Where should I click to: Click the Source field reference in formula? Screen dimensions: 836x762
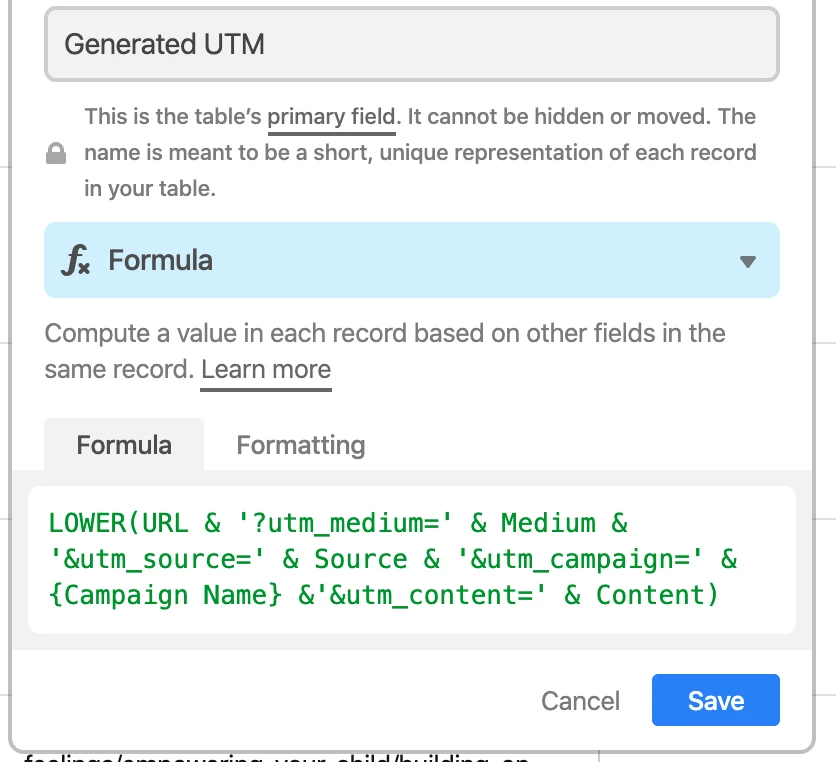pos(360,559)
